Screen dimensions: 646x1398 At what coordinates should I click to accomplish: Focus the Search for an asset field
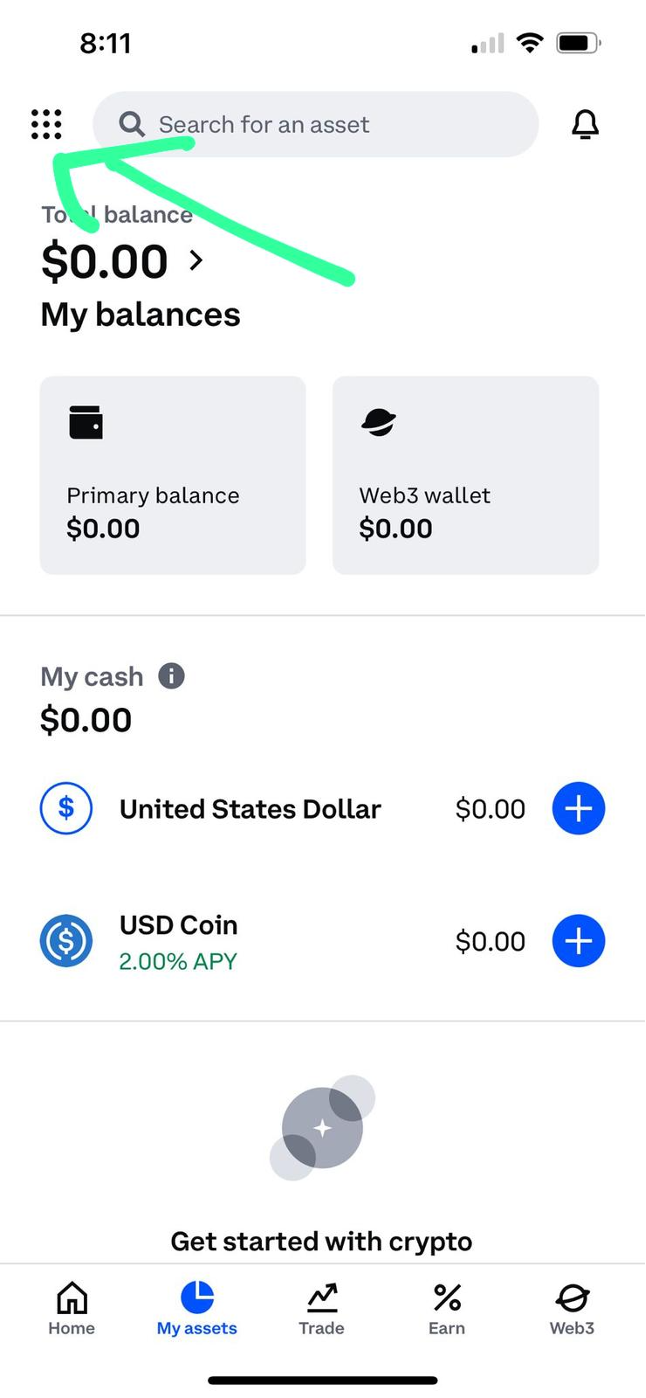[x=330, y=124]
